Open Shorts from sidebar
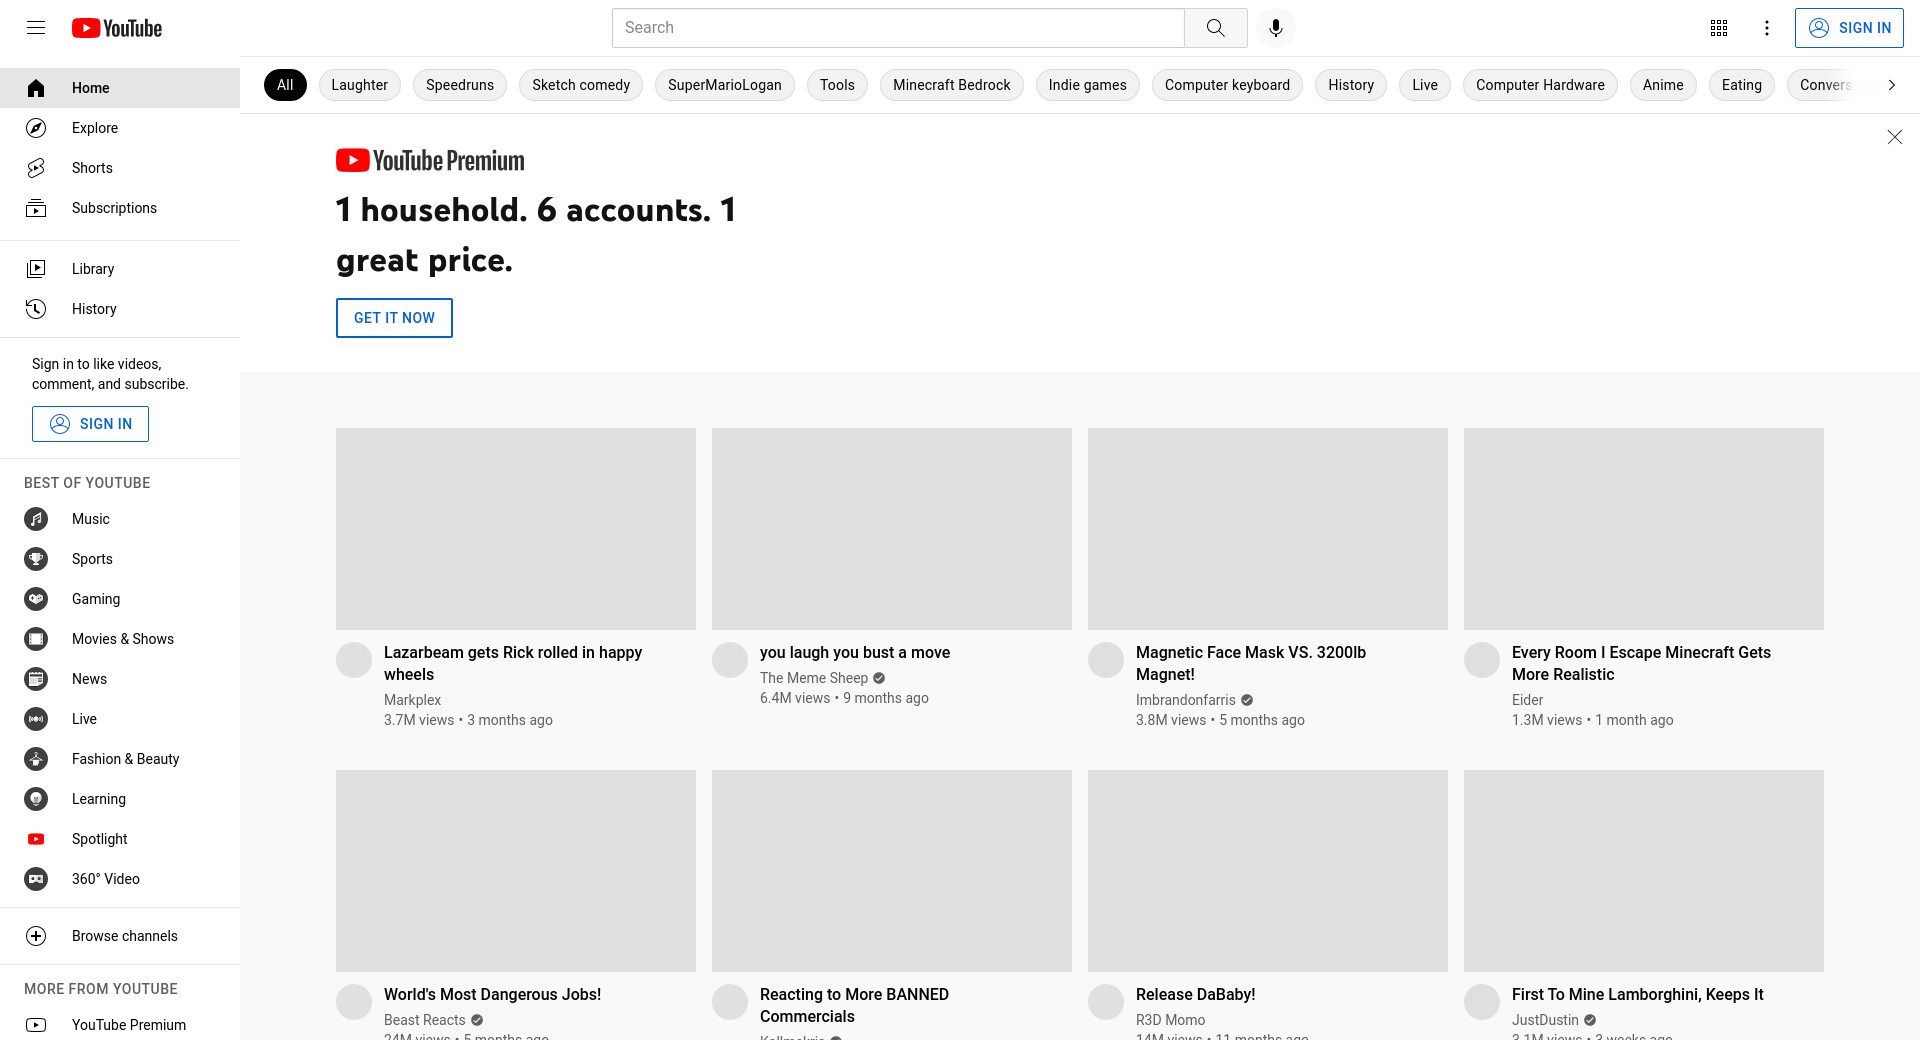Screen dimensions: 1920x1040 (120, 168)
